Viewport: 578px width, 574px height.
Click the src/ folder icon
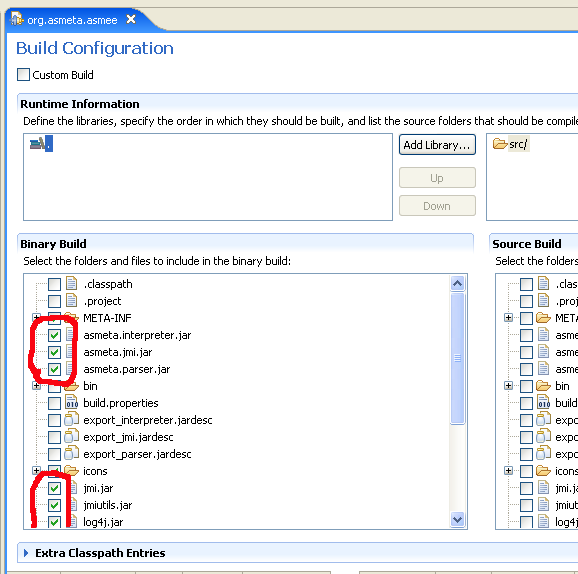coord(500,144)
